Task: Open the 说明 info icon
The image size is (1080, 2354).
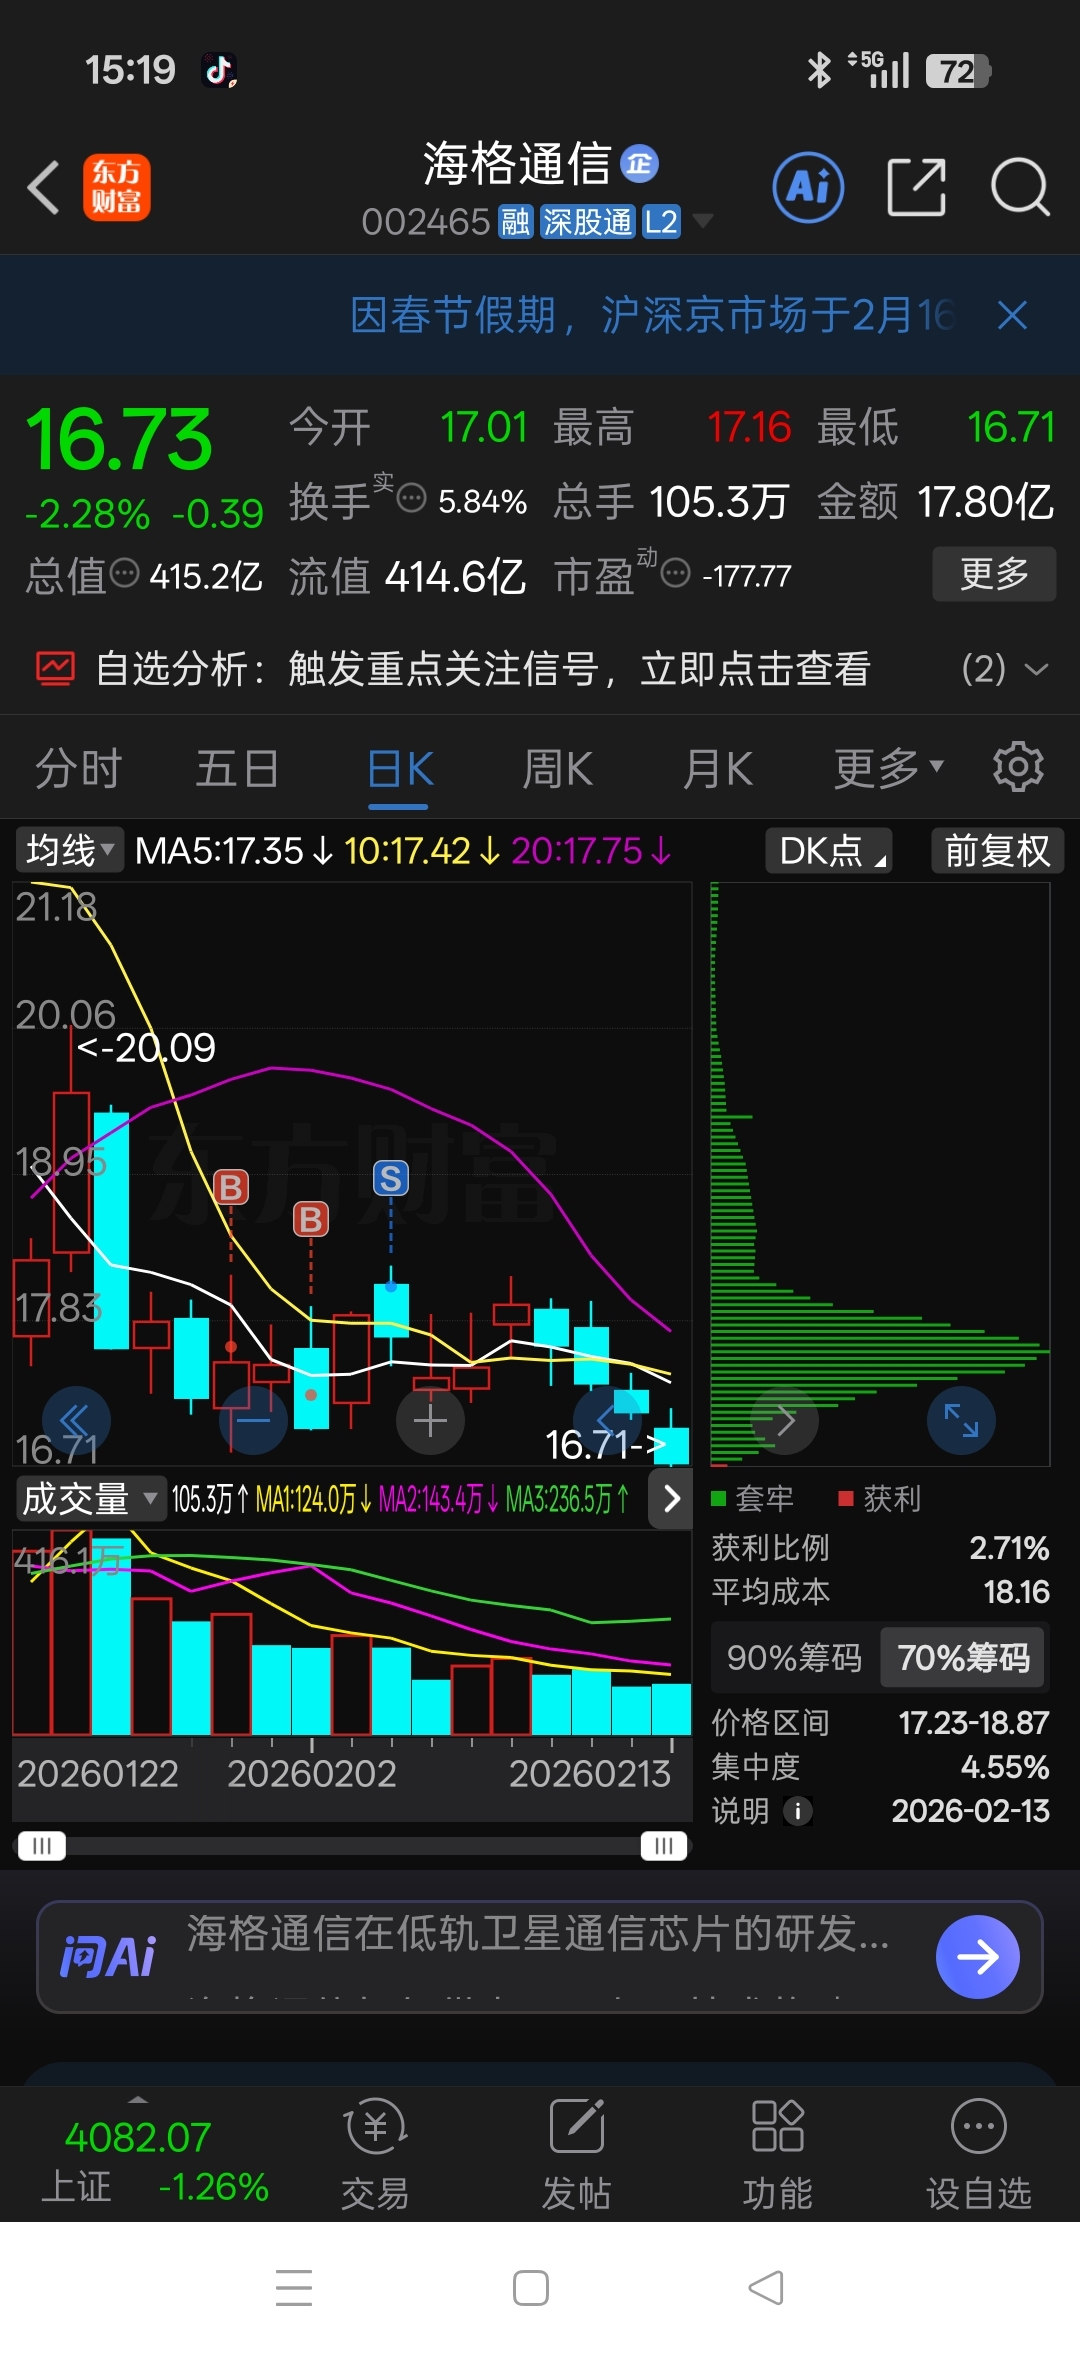Action: (798, 1811)
